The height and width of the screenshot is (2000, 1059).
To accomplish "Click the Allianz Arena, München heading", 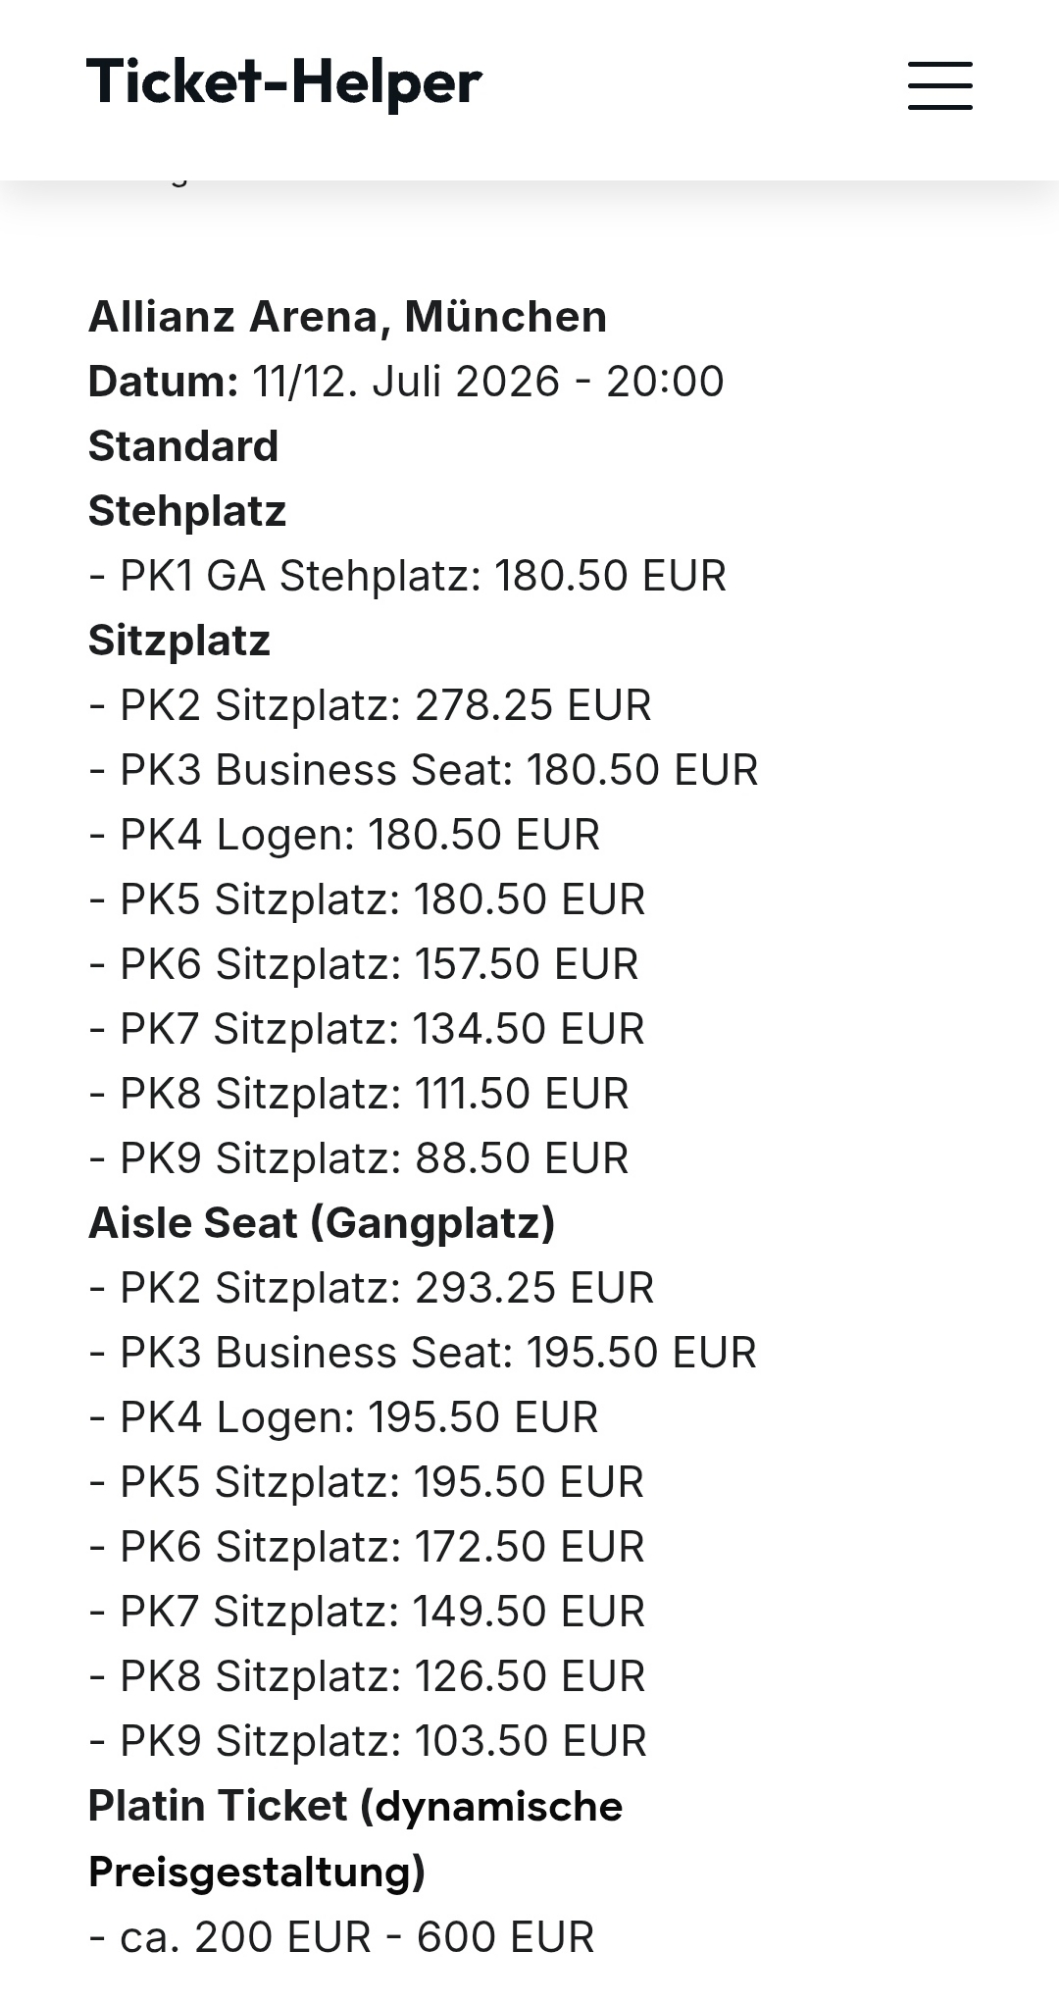I will (347, 317).
